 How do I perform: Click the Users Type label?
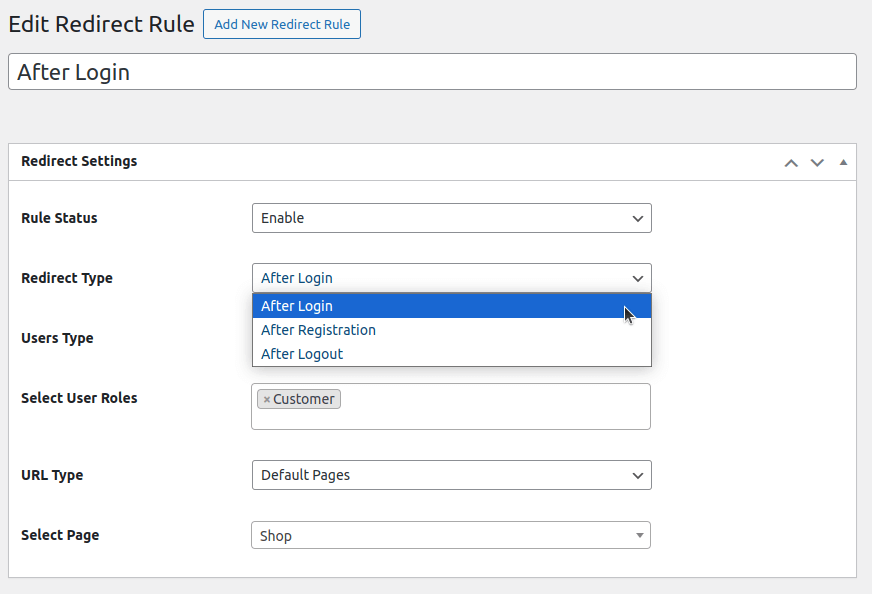tap(57, 338)
